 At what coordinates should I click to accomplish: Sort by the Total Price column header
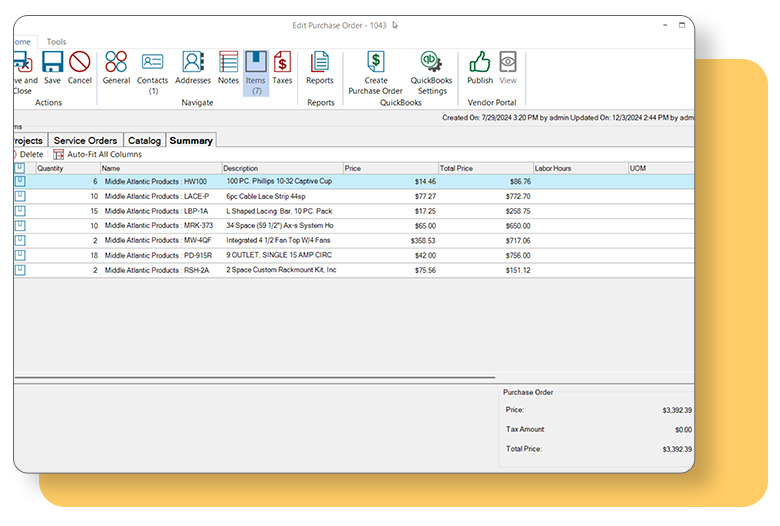pos(486,168)
